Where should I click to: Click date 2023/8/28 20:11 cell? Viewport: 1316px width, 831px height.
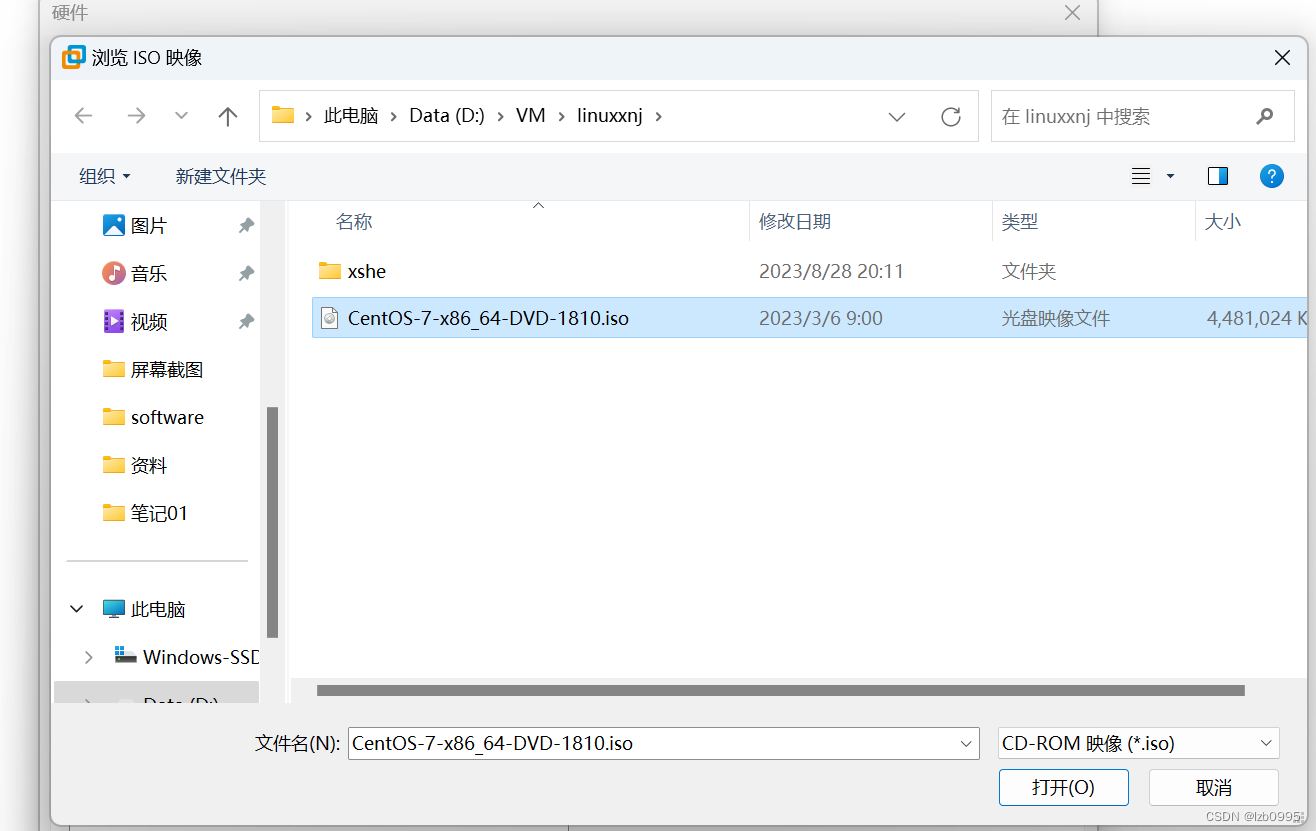point(831,271)
